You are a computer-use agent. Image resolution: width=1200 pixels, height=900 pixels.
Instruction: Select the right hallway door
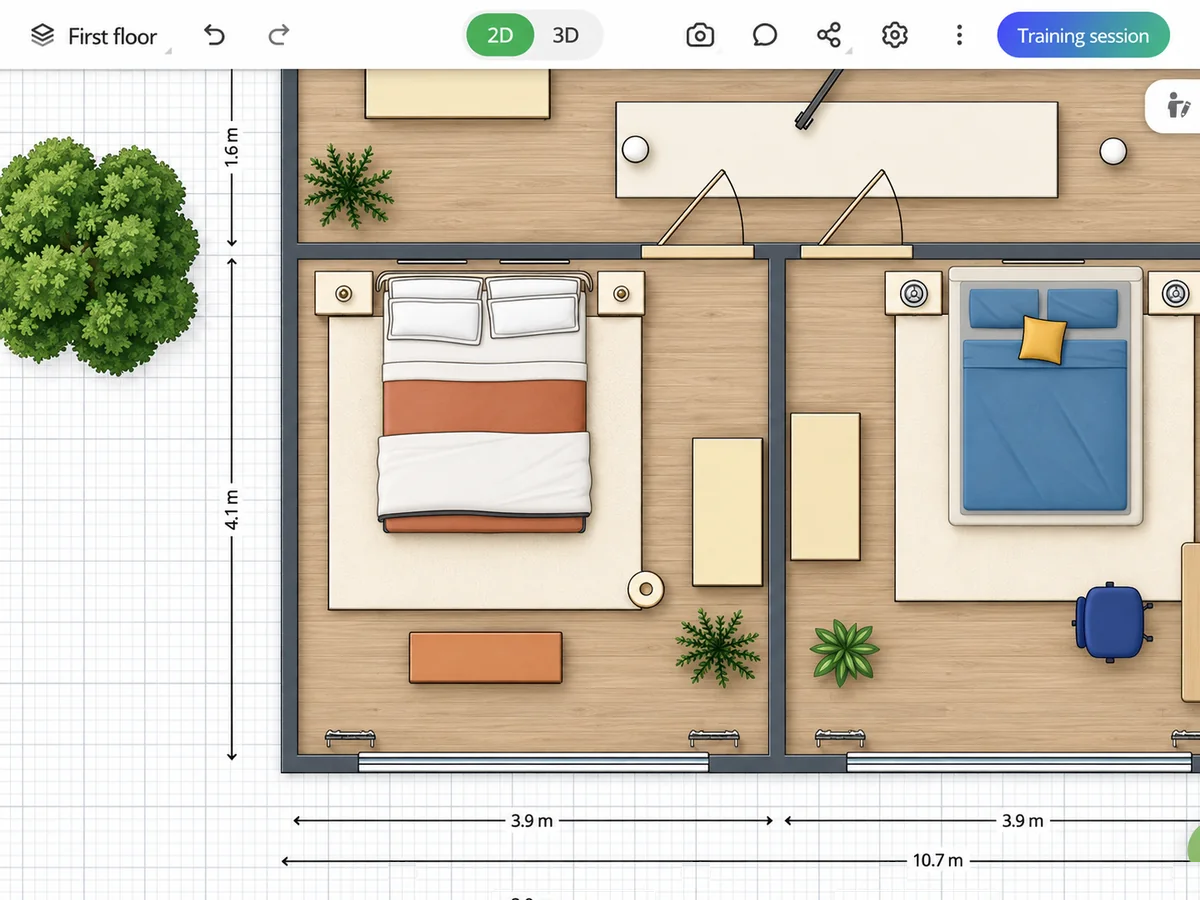click(858, 215)
